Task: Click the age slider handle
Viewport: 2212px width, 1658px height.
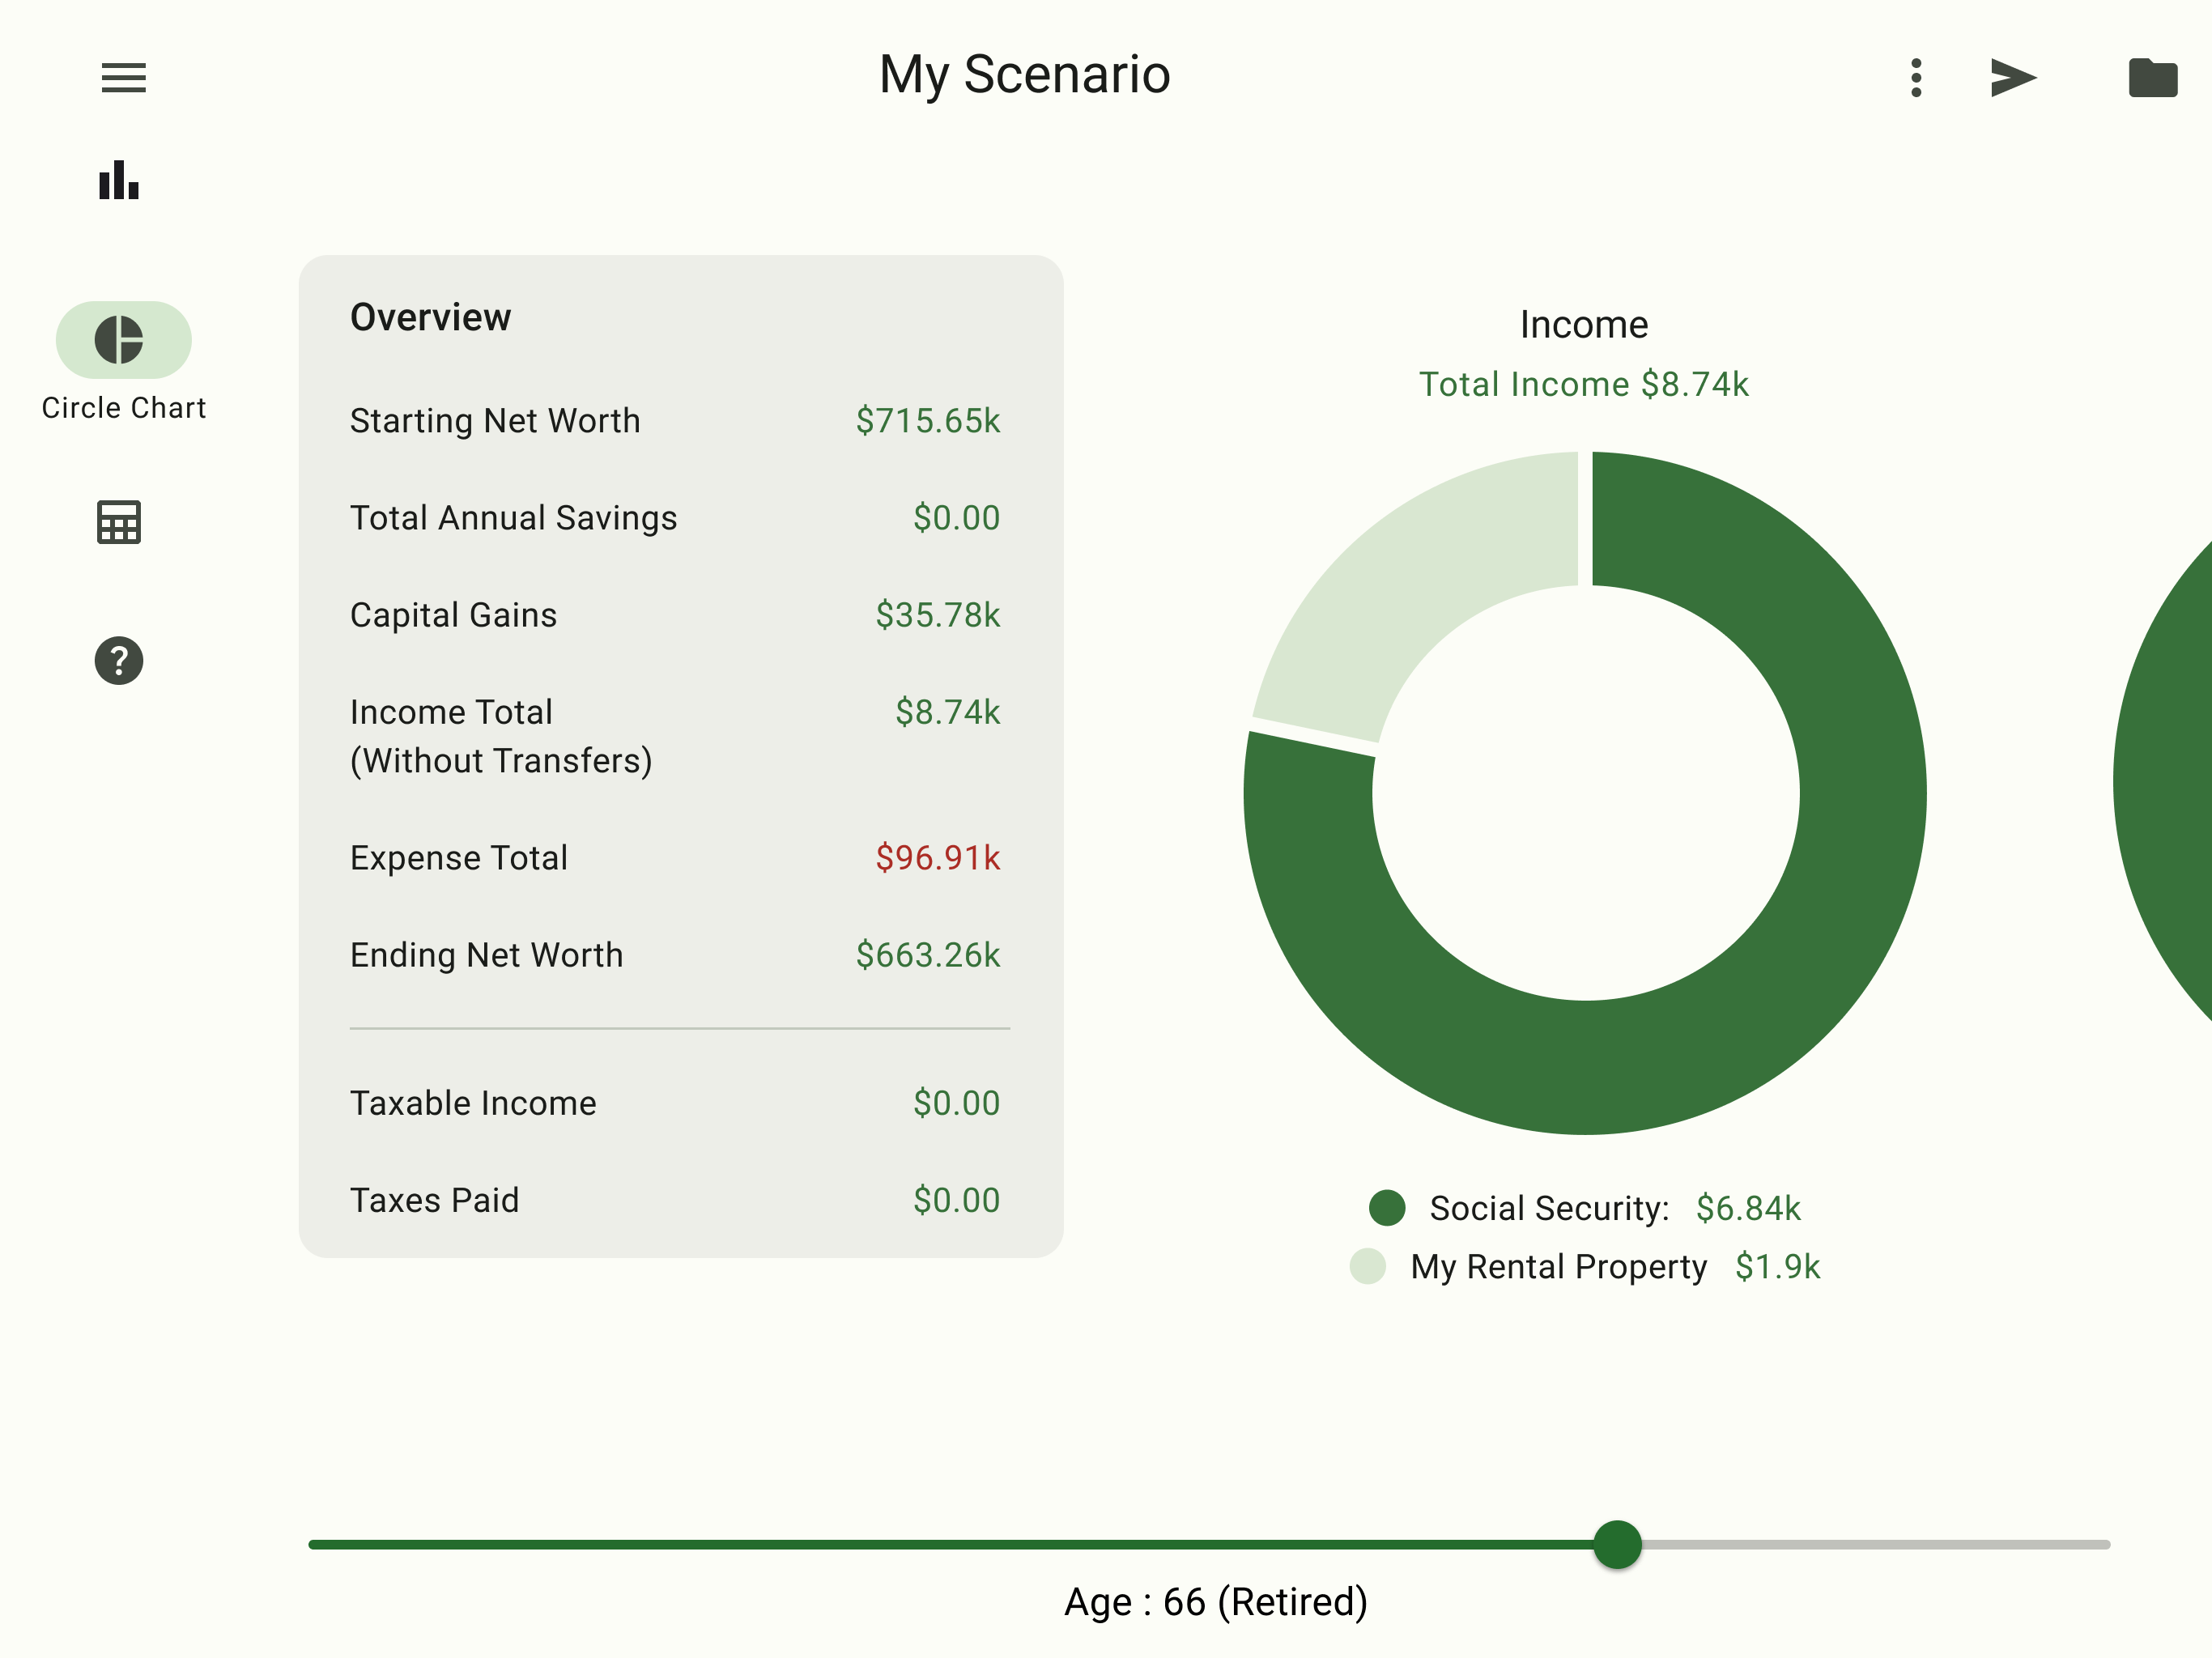Action: tap(1616, 1544)
